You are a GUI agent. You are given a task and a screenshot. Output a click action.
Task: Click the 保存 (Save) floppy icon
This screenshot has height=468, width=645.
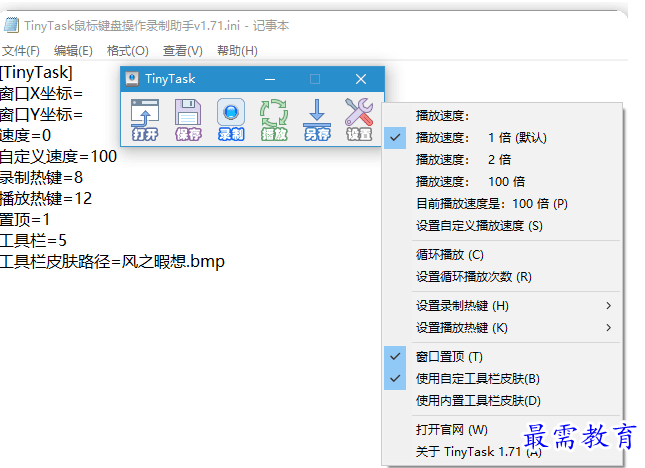(188, 120)
